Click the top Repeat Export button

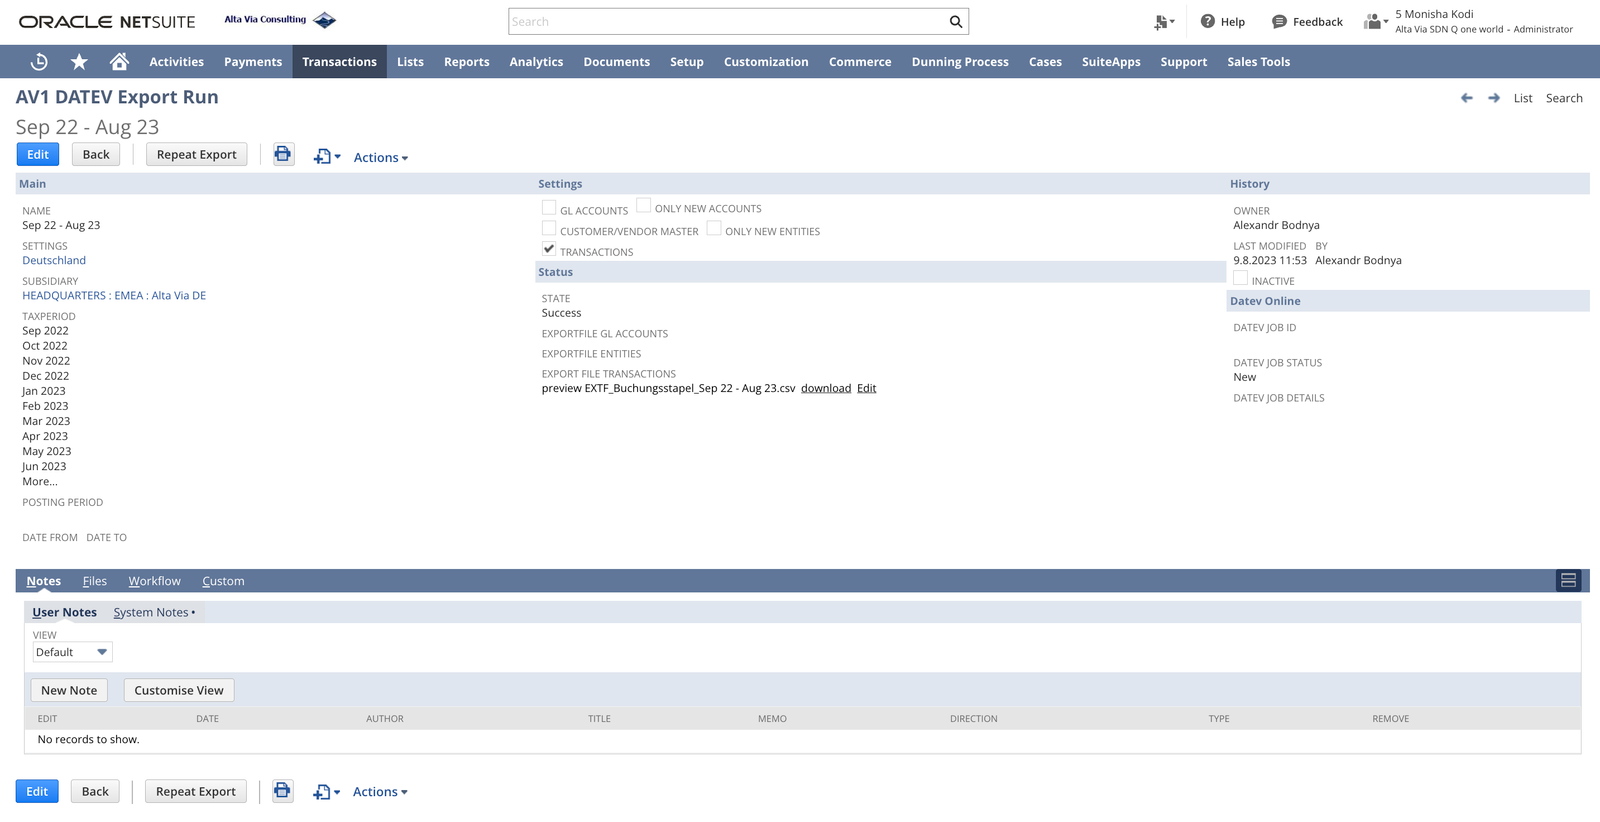[x=197, y=154]
